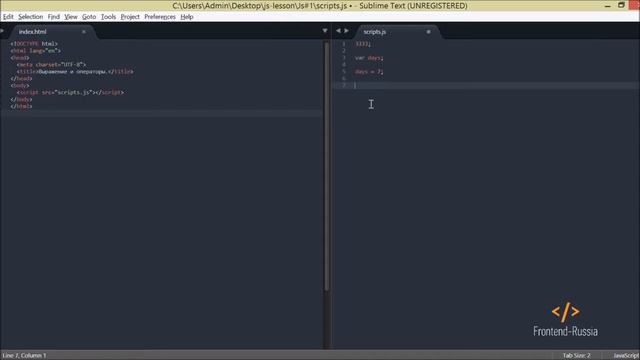The height and width of the screenshot is (360, 640).
Task: Minimize the Sublime Text window
Action: (x=607, y=6)
